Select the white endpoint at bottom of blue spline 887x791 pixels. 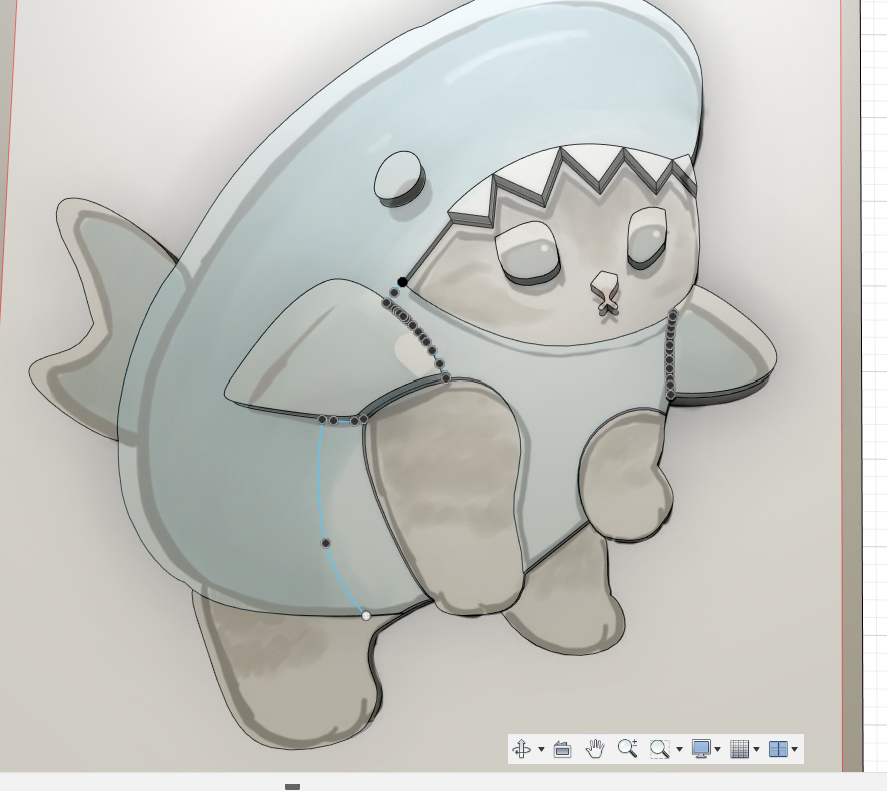pyautogui.click(x=366, y=616)
